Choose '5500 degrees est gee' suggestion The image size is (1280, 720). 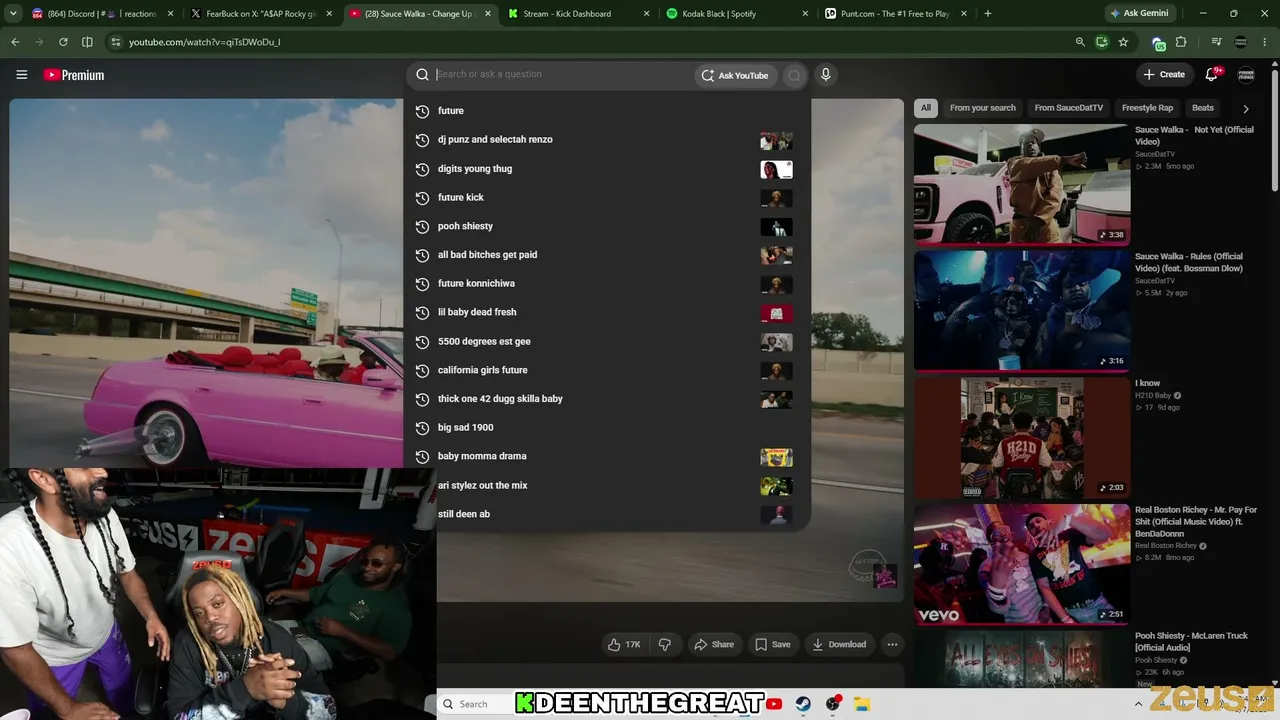point(607,342)
